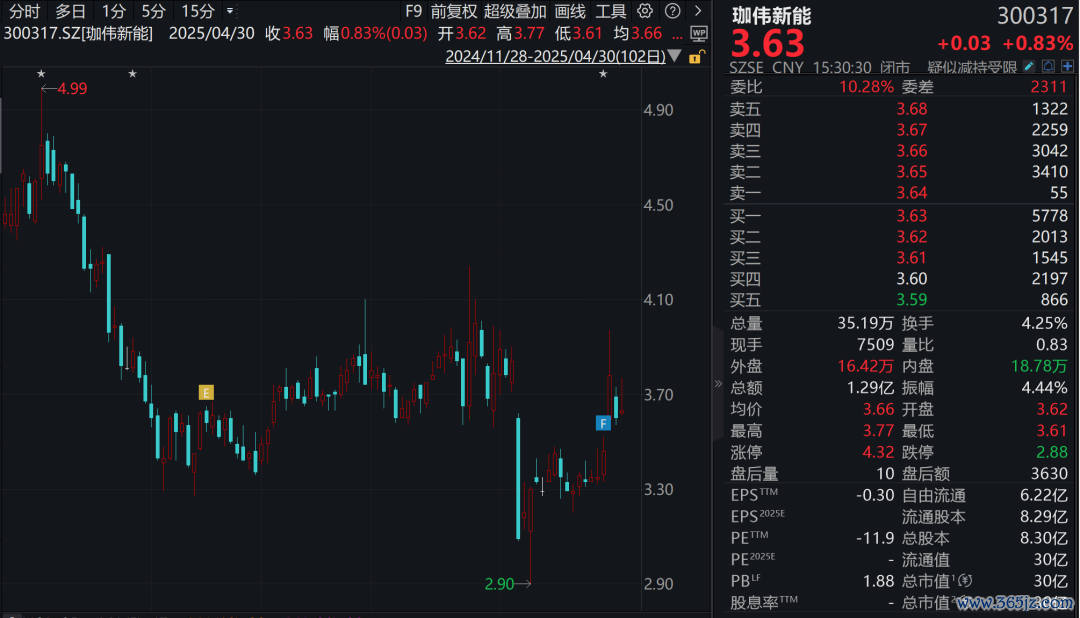The width and height of the screenshot is (1080, 618).
Task: Click the bell alert icon in quote panel
Action: 1048,67
